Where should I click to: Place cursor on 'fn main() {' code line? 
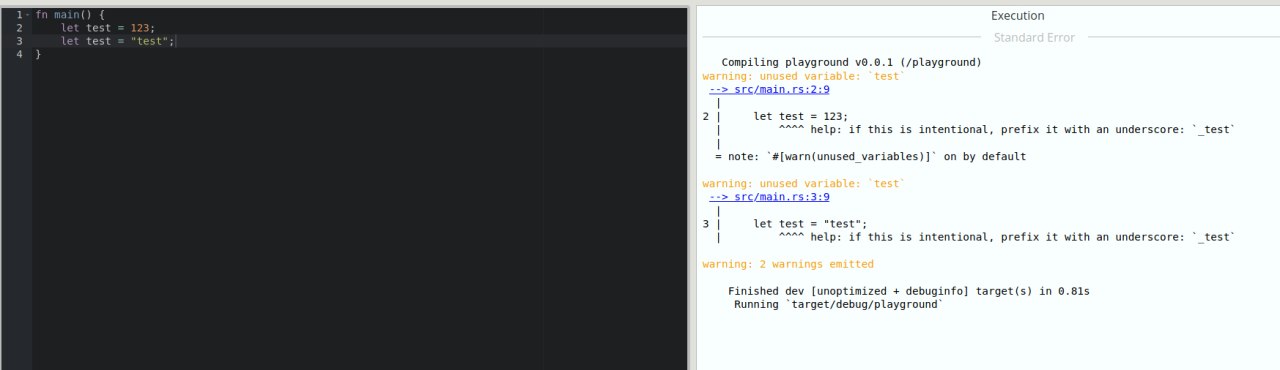point(70,15)
